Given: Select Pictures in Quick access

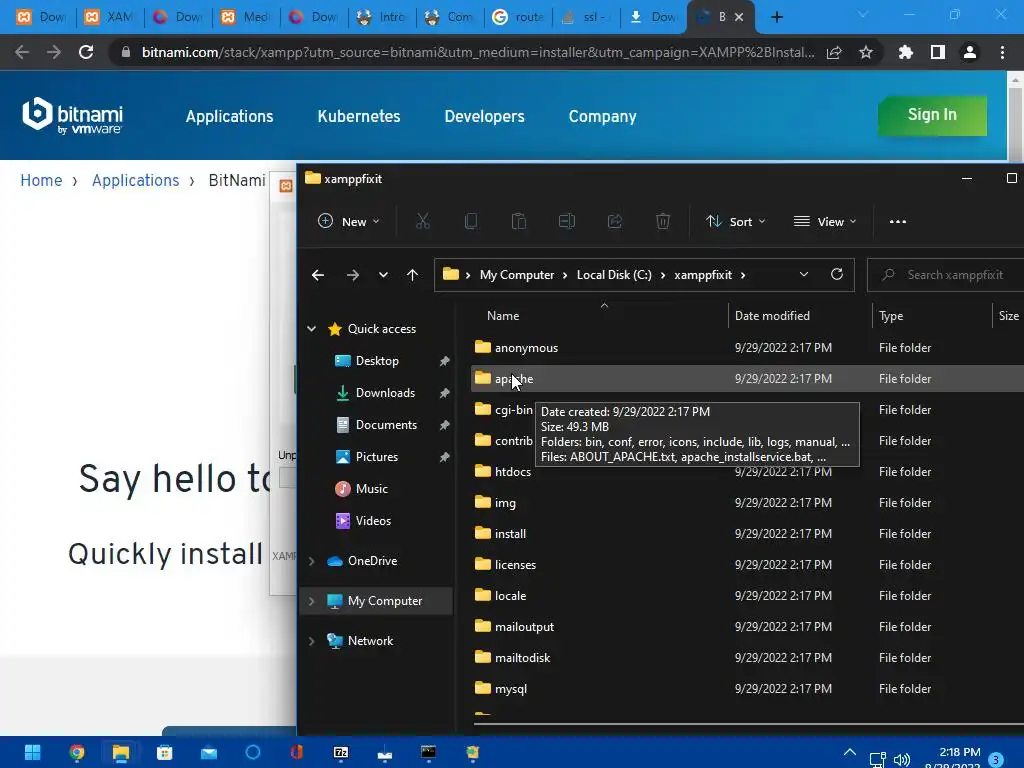Looking at the screenshot, I should [x=377, y=456].
